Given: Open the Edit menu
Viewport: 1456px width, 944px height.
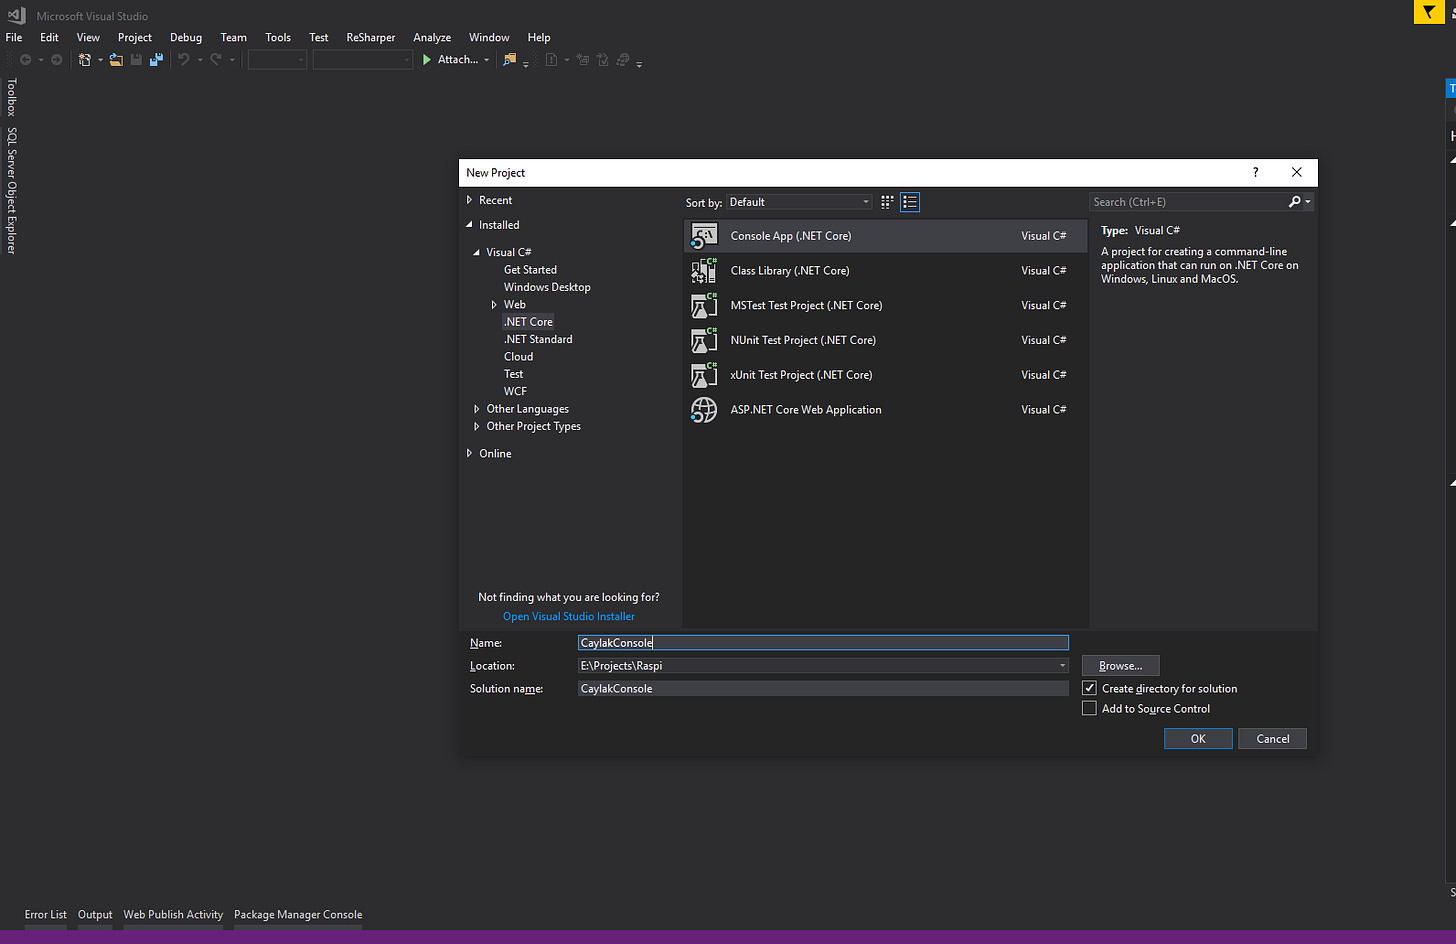Looking at the screenshot, I should click(x=49, y=37).
